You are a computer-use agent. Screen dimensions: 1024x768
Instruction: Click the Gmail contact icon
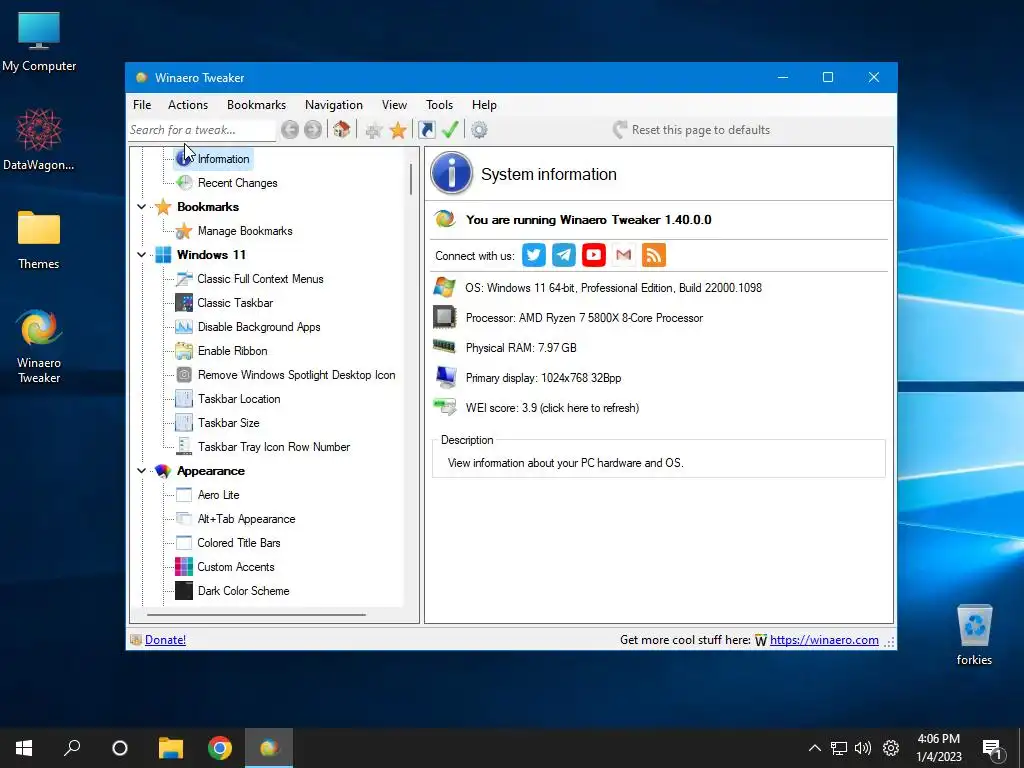click(x=624, y=255)
